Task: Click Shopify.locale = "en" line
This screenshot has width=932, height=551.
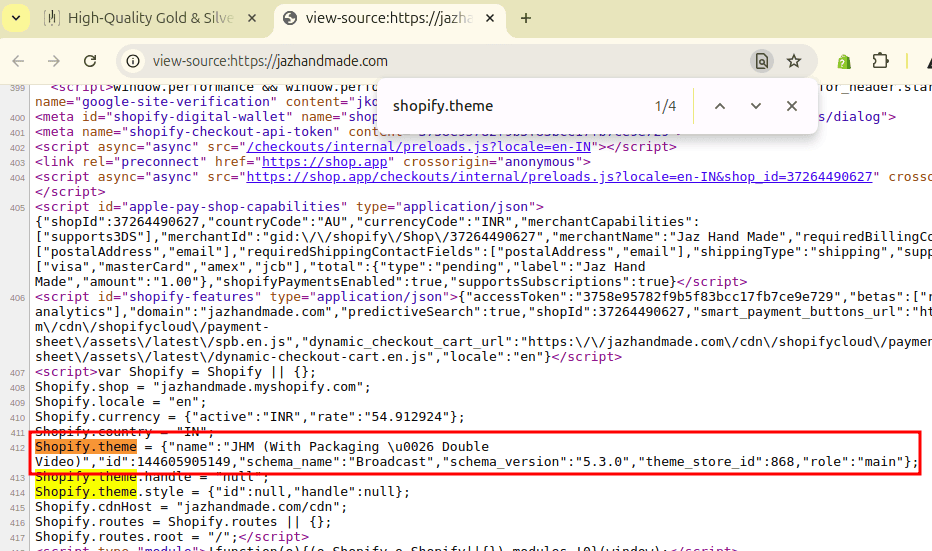Action: (121, 401)
